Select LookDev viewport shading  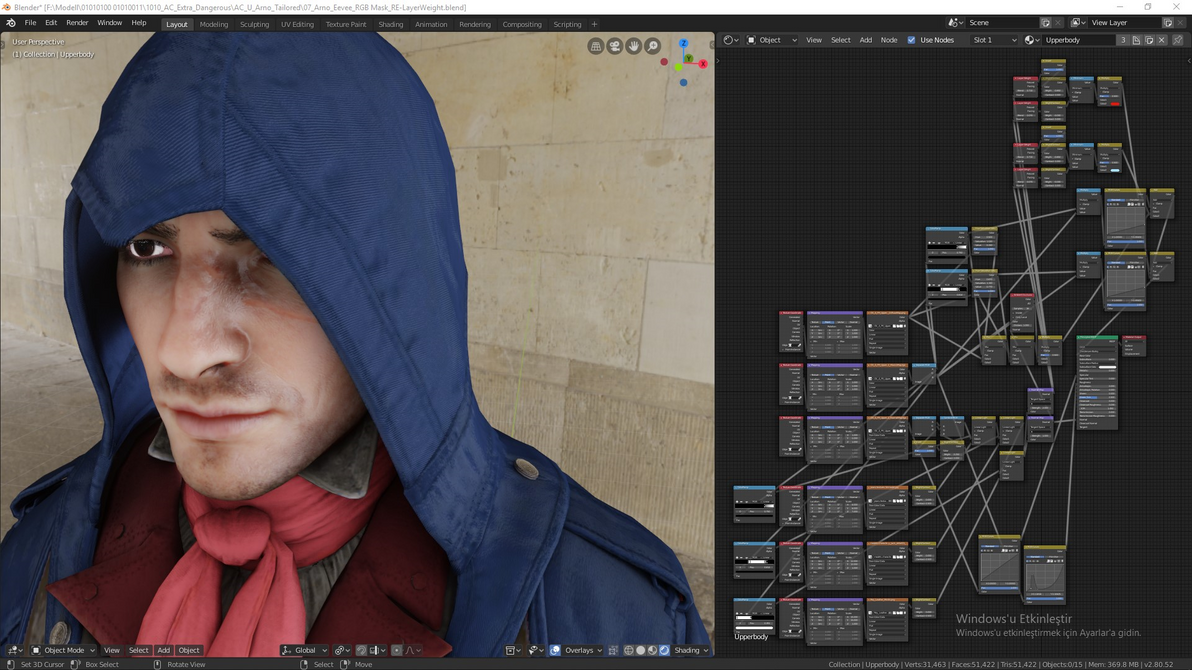652,650
